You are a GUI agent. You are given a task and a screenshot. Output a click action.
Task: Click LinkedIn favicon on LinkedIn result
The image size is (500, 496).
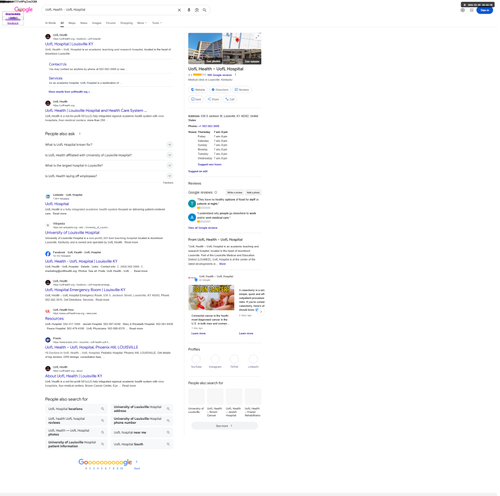pos(48,196)
